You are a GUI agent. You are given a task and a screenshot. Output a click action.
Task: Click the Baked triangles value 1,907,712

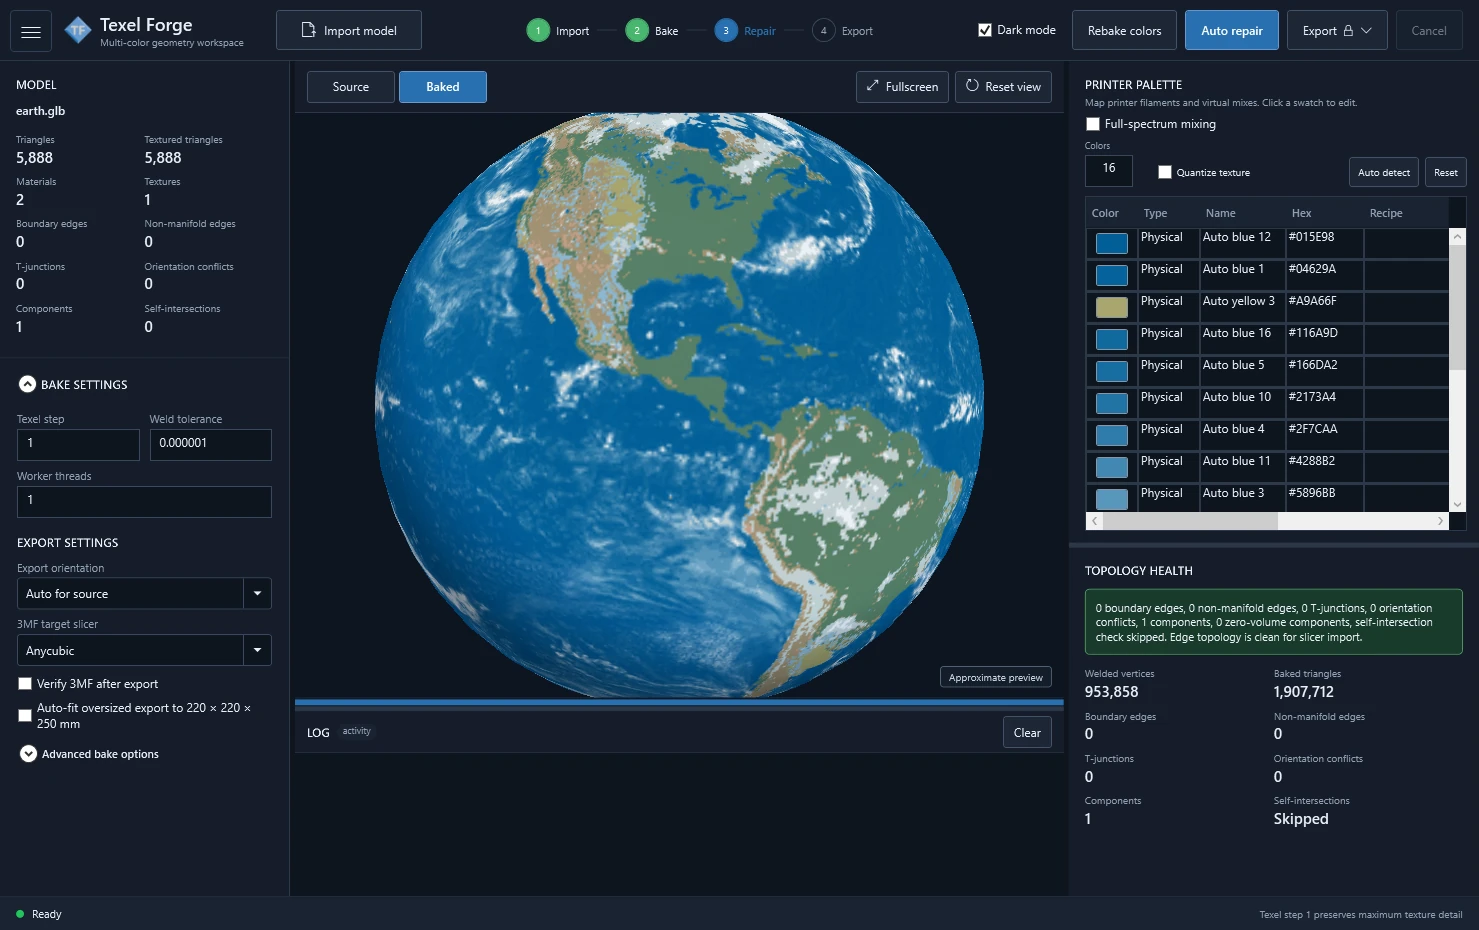click(x=1303, y=692)
